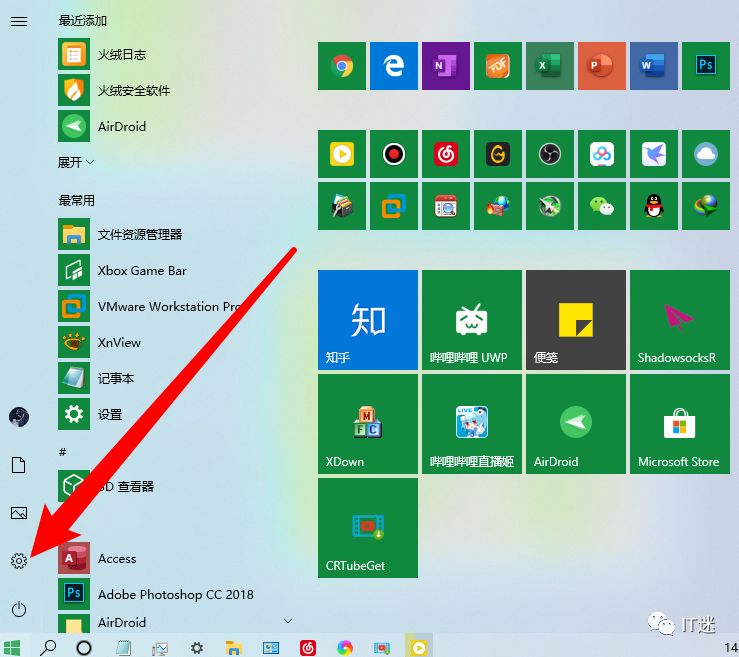Open the OBS Studio tile
The height and width of the screenshot is (657, 739).
click(x=550, y=154)
